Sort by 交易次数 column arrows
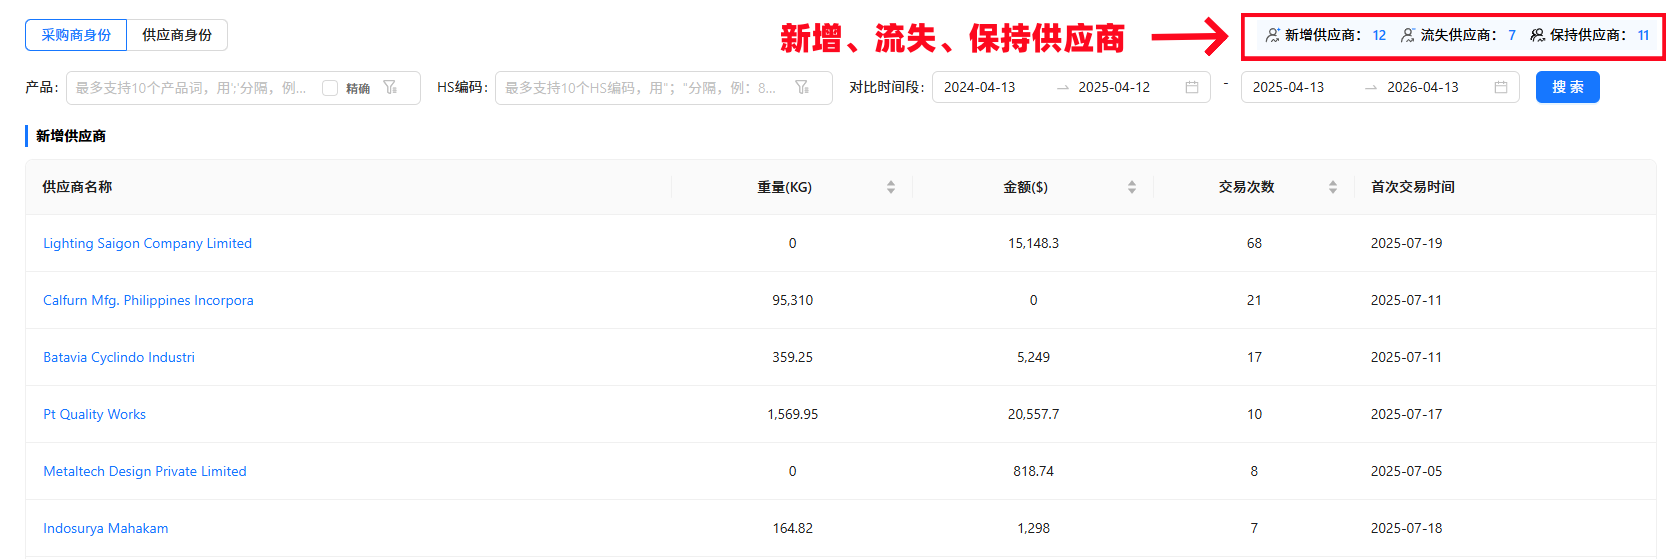The width and height of the screenshot is (1675, 559). pos(1333,187)
